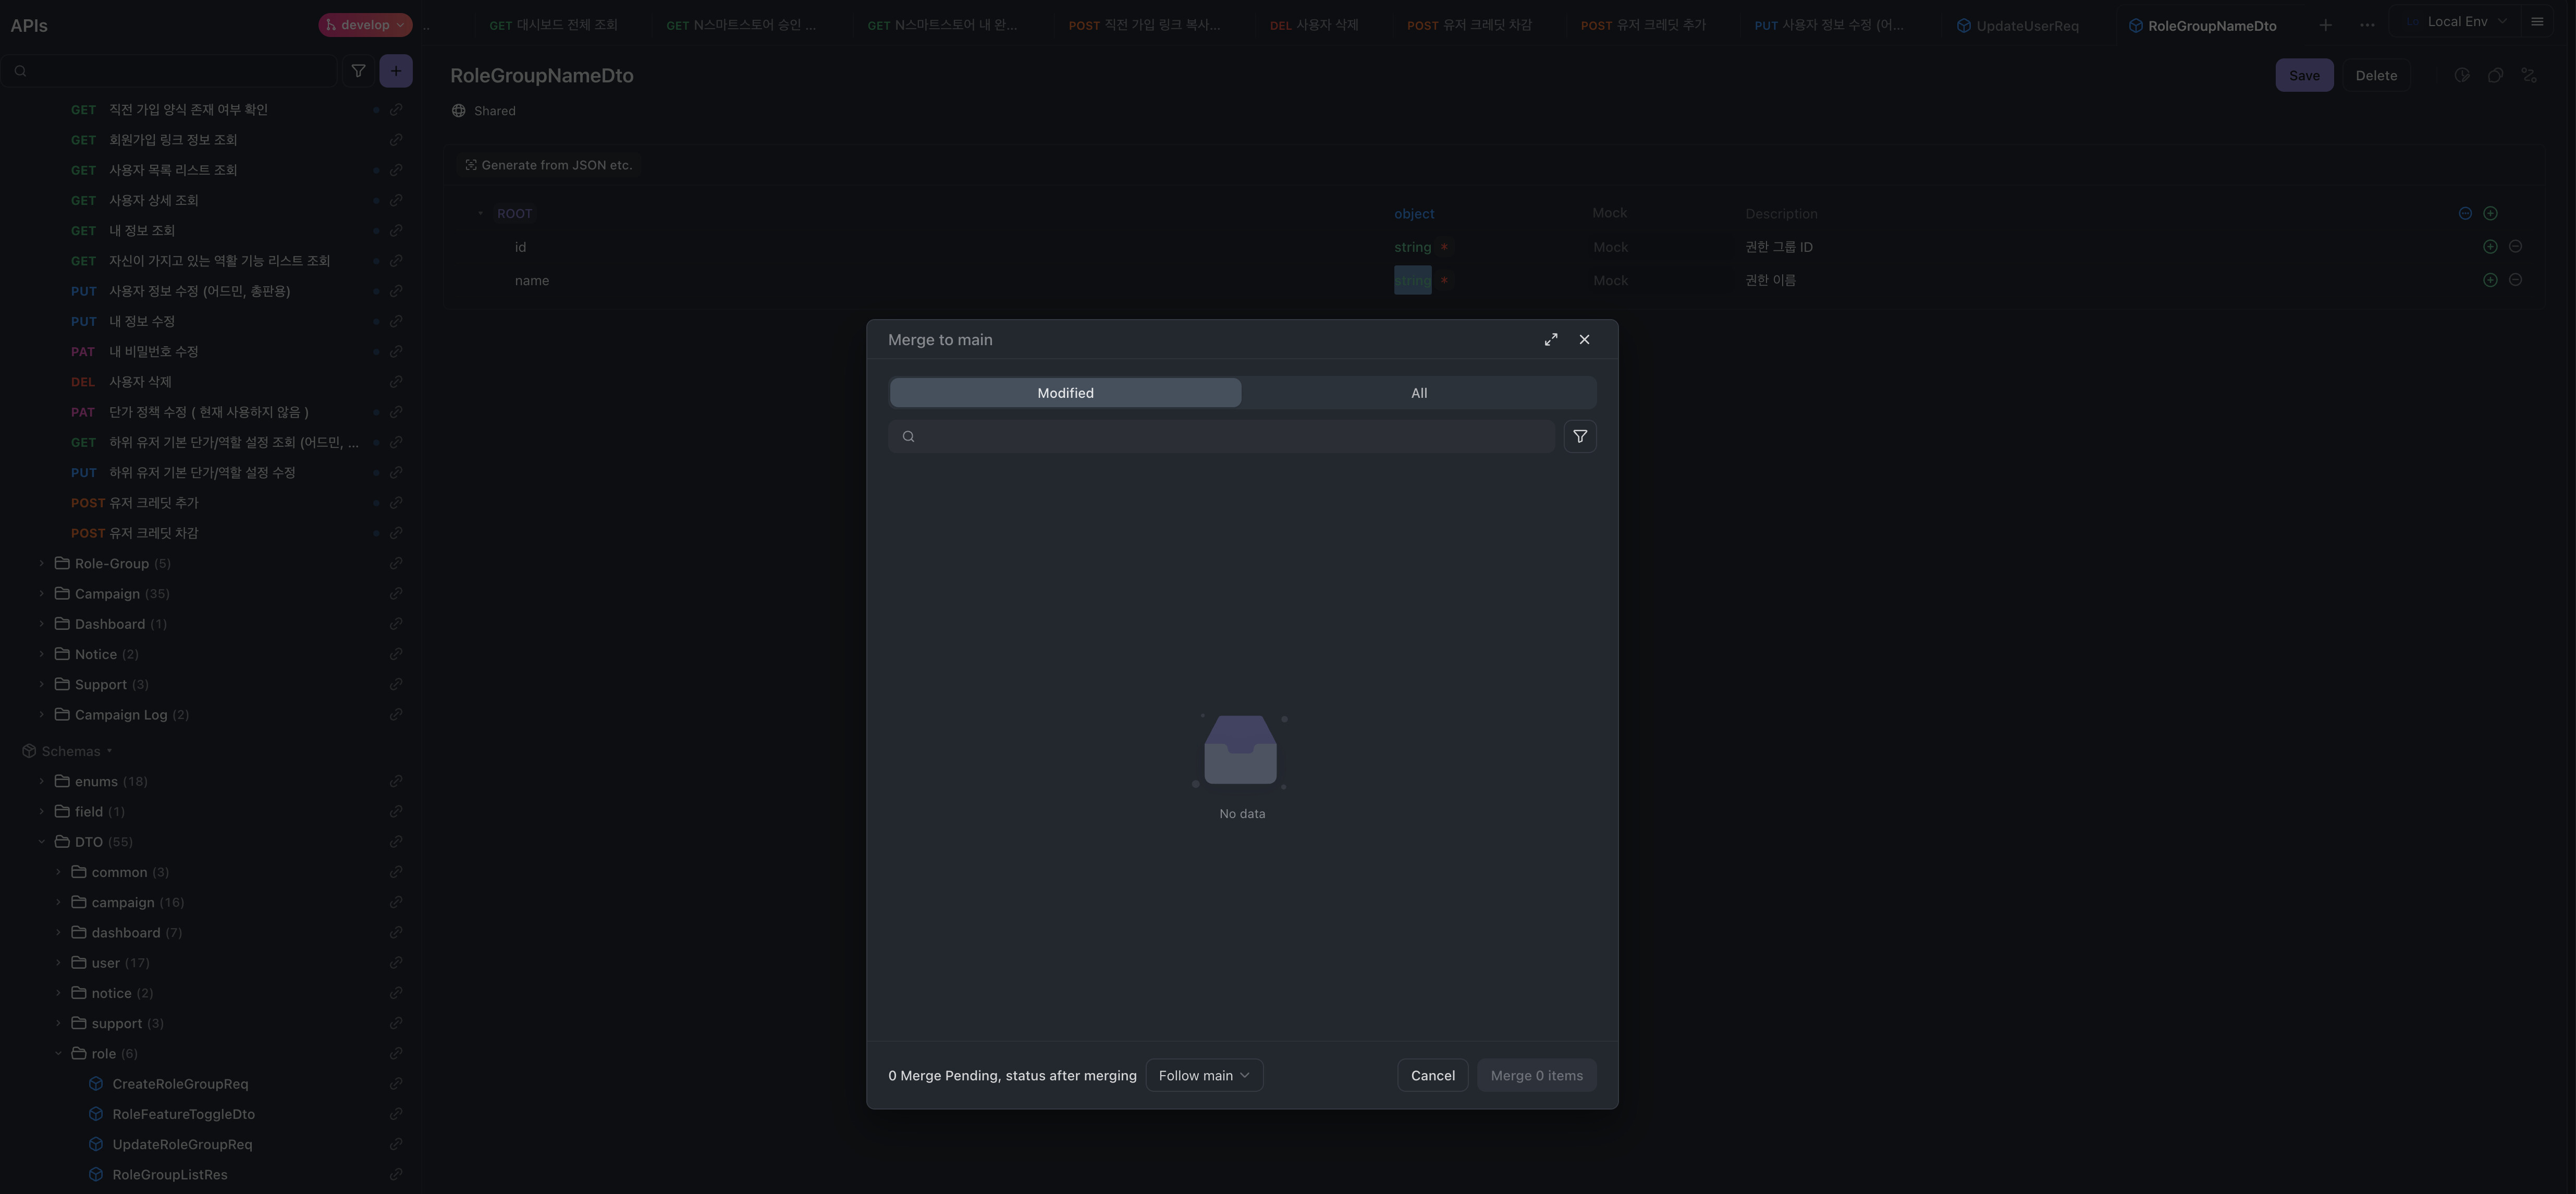
Task: Open the PAT 내 비밀번호 수정 endpoint
Action: pos(134,352)
